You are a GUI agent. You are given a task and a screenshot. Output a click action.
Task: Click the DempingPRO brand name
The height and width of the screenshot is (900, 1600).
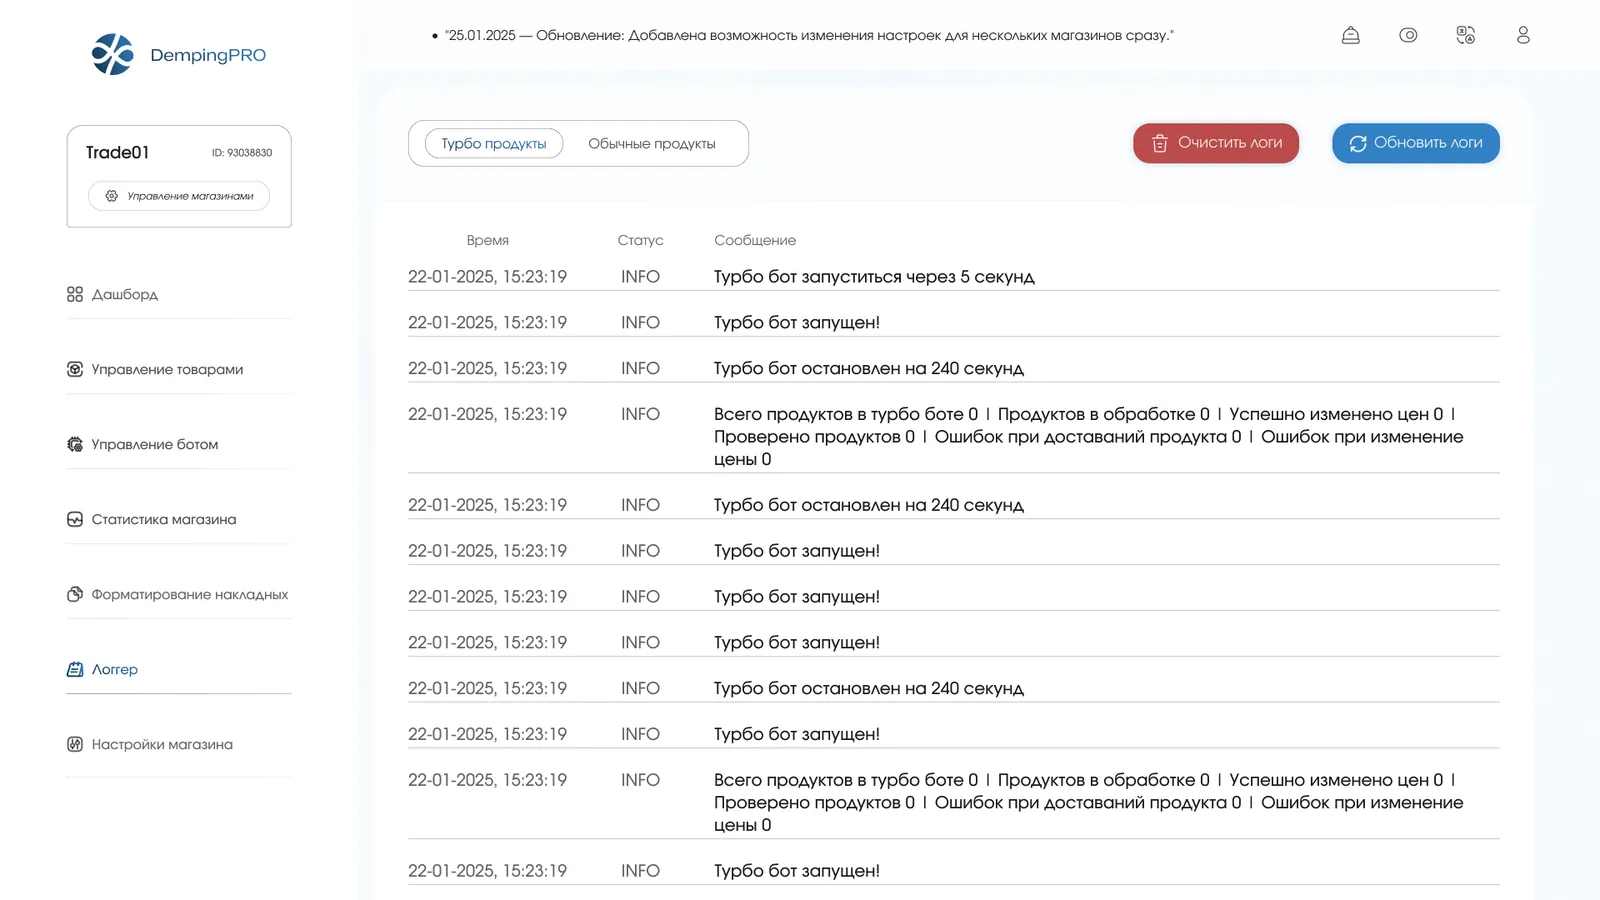click(208, 55)
